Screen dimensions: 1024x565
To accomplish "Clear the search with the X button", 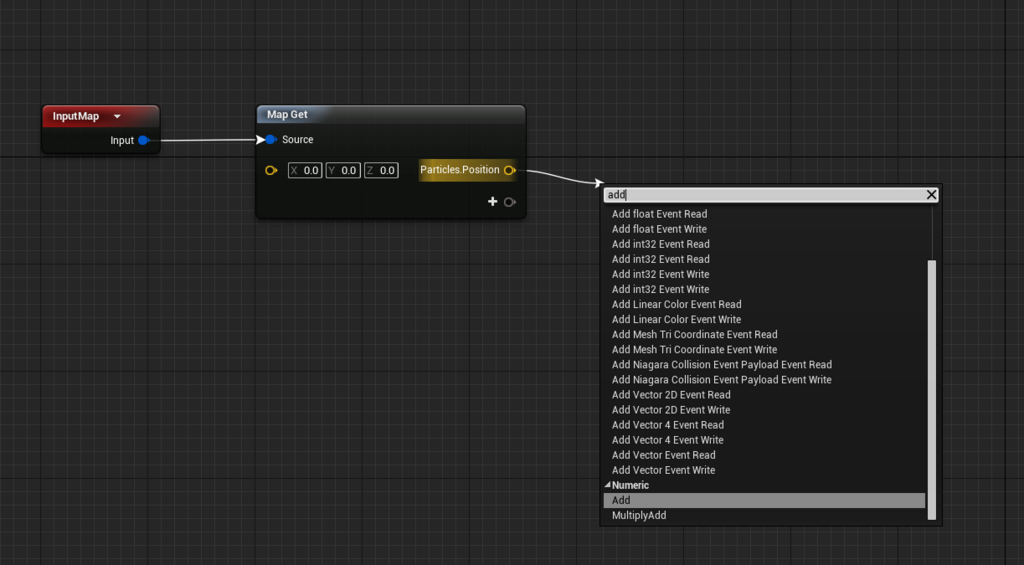I will click(931, 195).
